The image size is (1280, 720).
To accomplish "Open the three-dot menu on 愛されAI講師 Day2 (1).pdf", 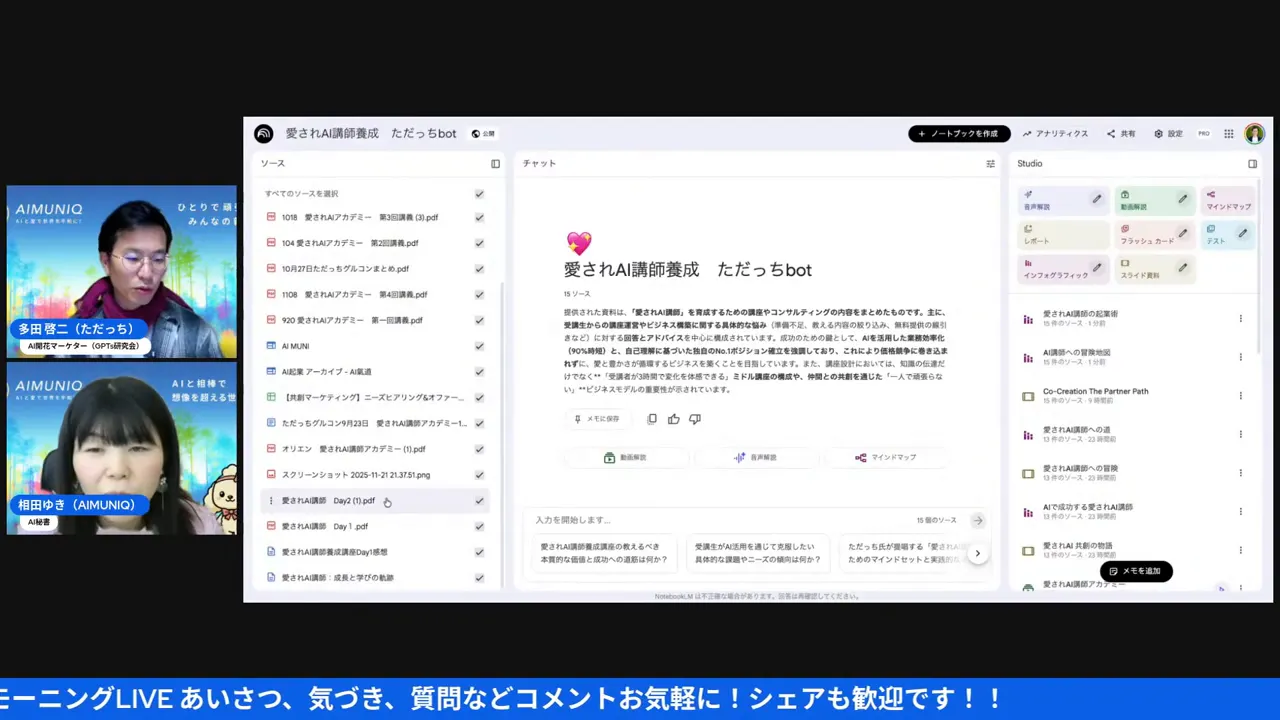I will coord(270,500).
